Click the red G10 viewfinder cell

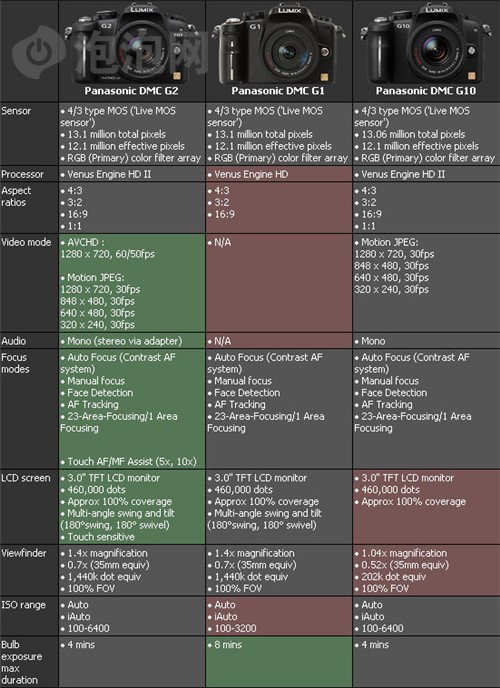pos(426,570)
